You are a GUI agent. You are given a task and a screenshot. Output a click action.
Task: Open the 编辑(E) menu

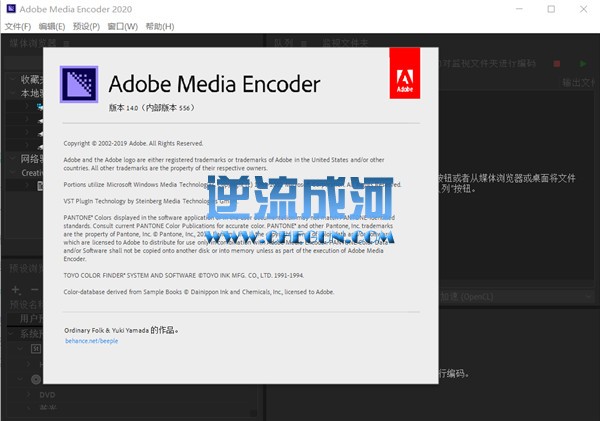52,26
